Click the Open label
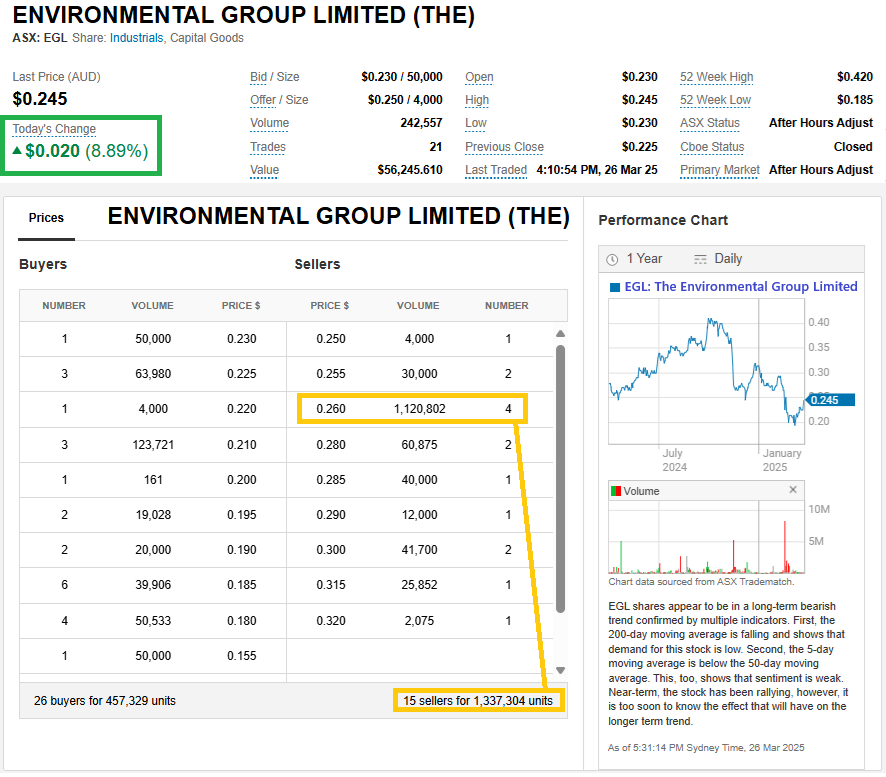Viewport: 886px width, 777px height. pyautogui.click(x=479, y=77)
